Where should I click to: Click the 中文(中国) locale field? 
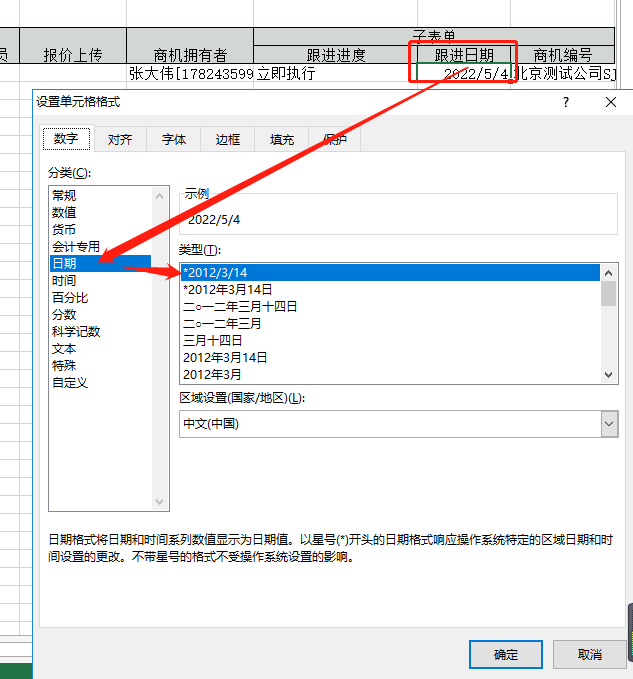[390, 424]
